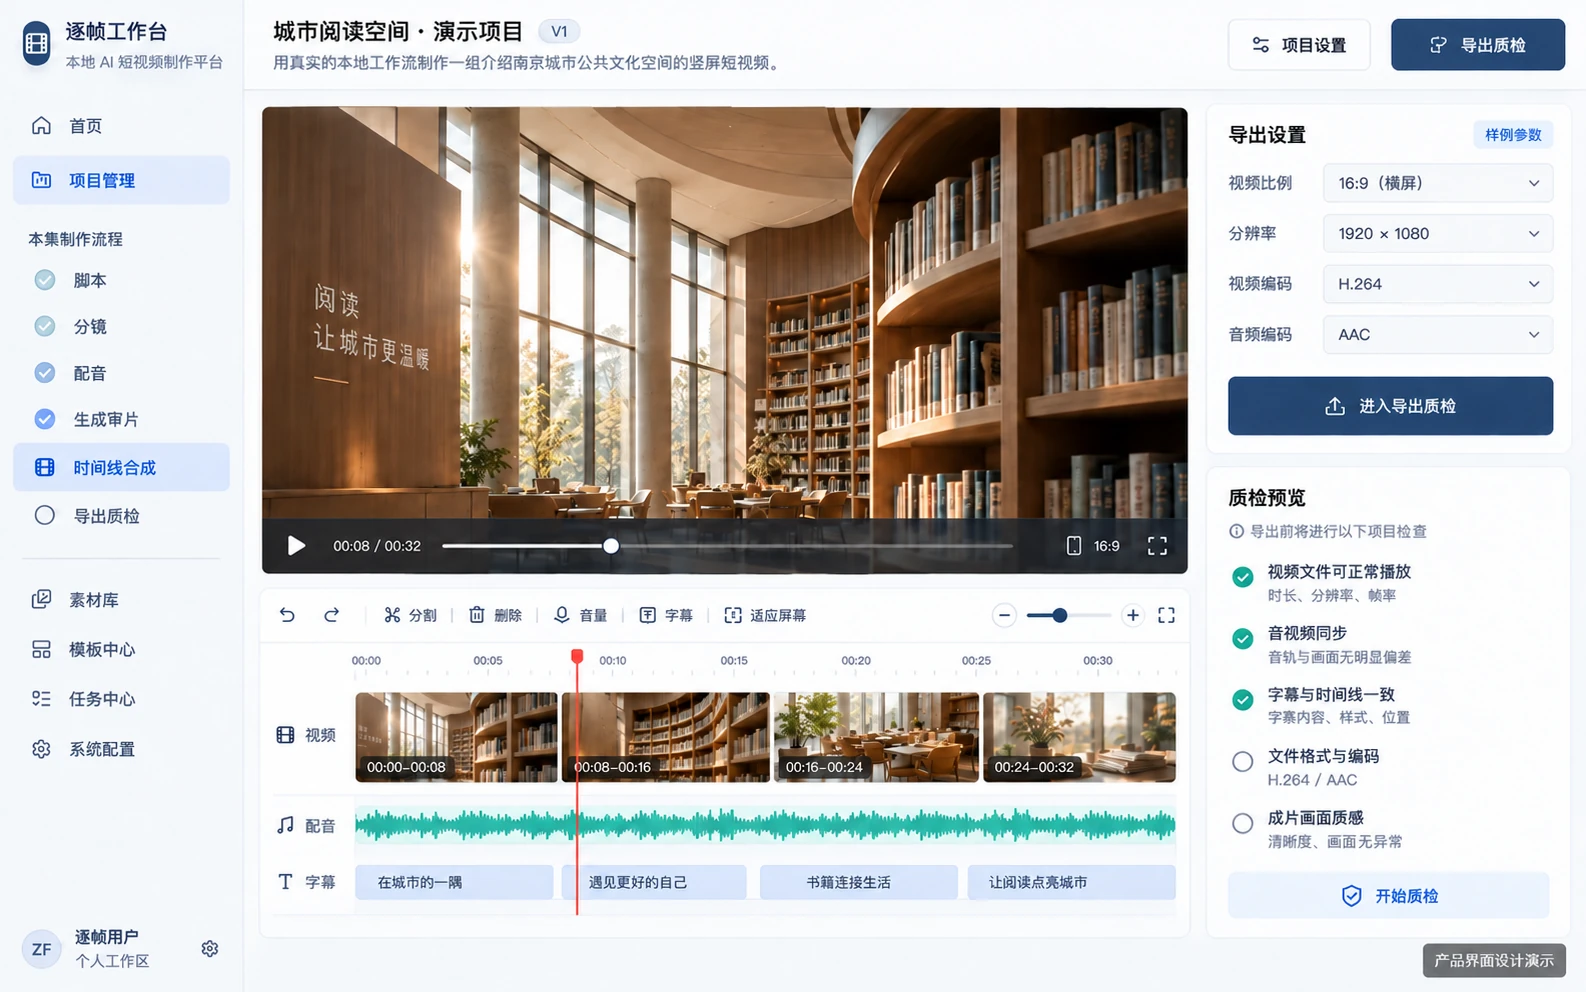Go to 首页 in the sidebar
The width and height of the screenshot is (1586, 992).
(x=121, y=126)
